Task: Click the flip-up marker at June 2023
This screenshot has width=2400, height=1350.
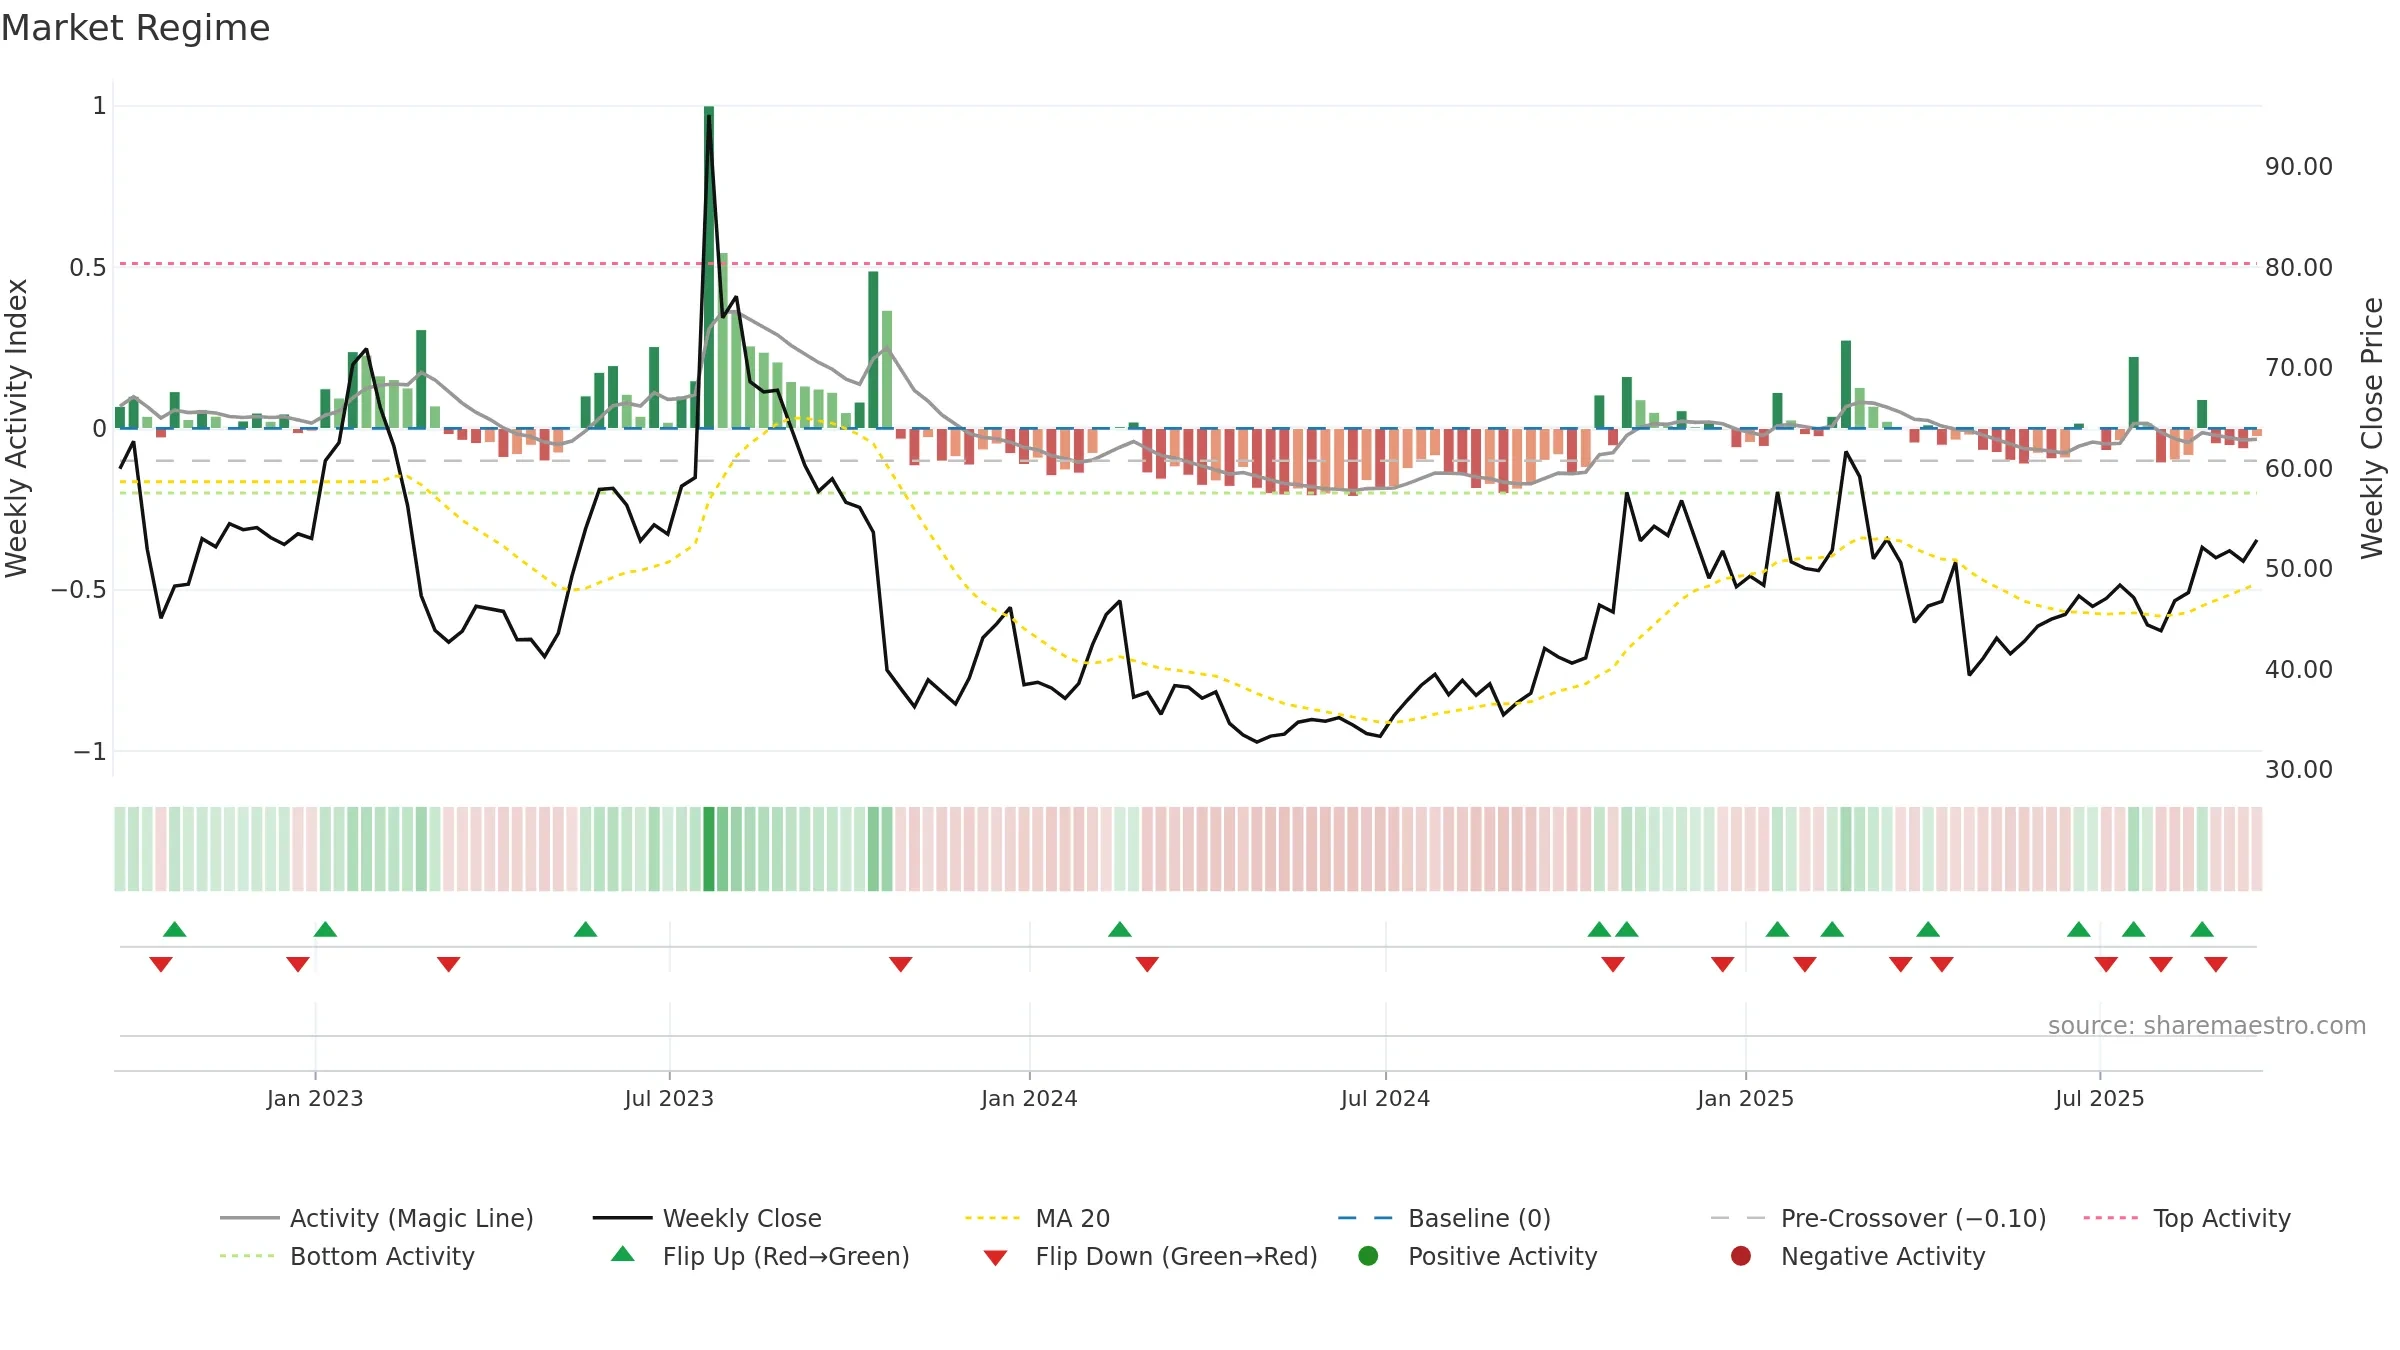Action: tap(586, 929)
